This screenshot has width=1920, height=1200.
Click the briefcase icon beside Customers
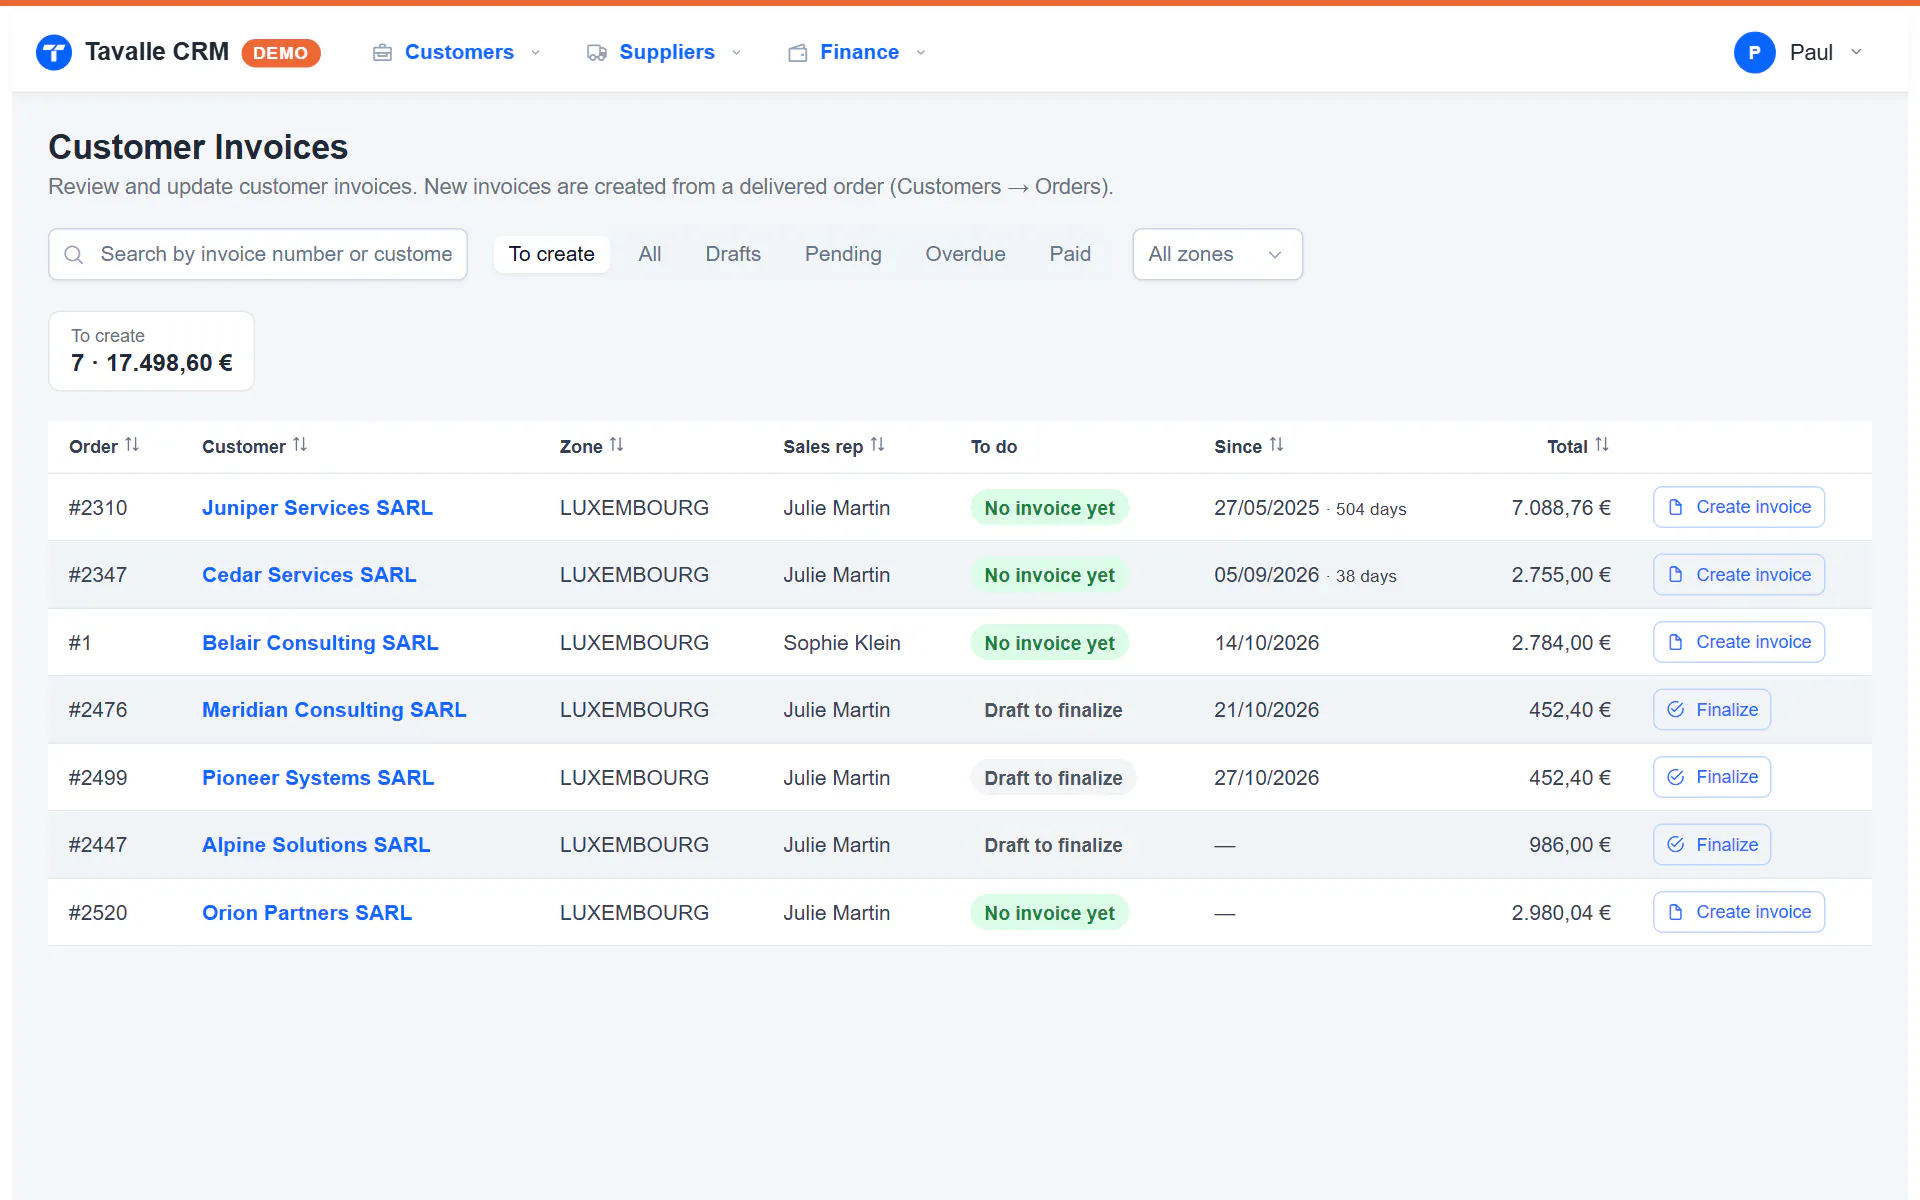pyautogui.click(x=382, y=53)
